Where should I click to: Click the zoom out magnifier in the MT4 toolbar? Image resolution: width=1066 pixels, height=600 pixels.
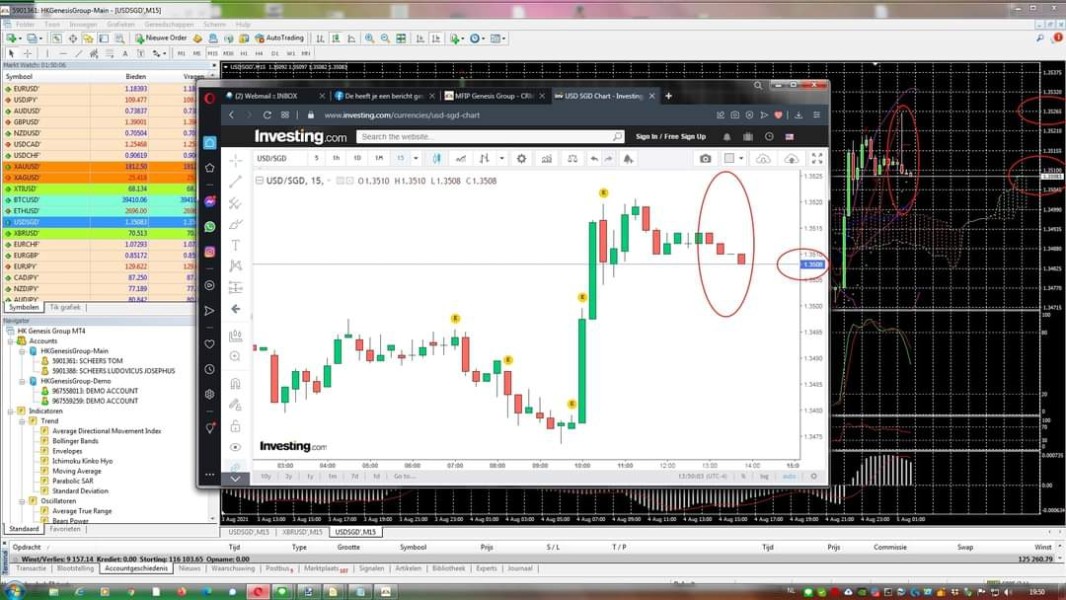pos(385,39)
